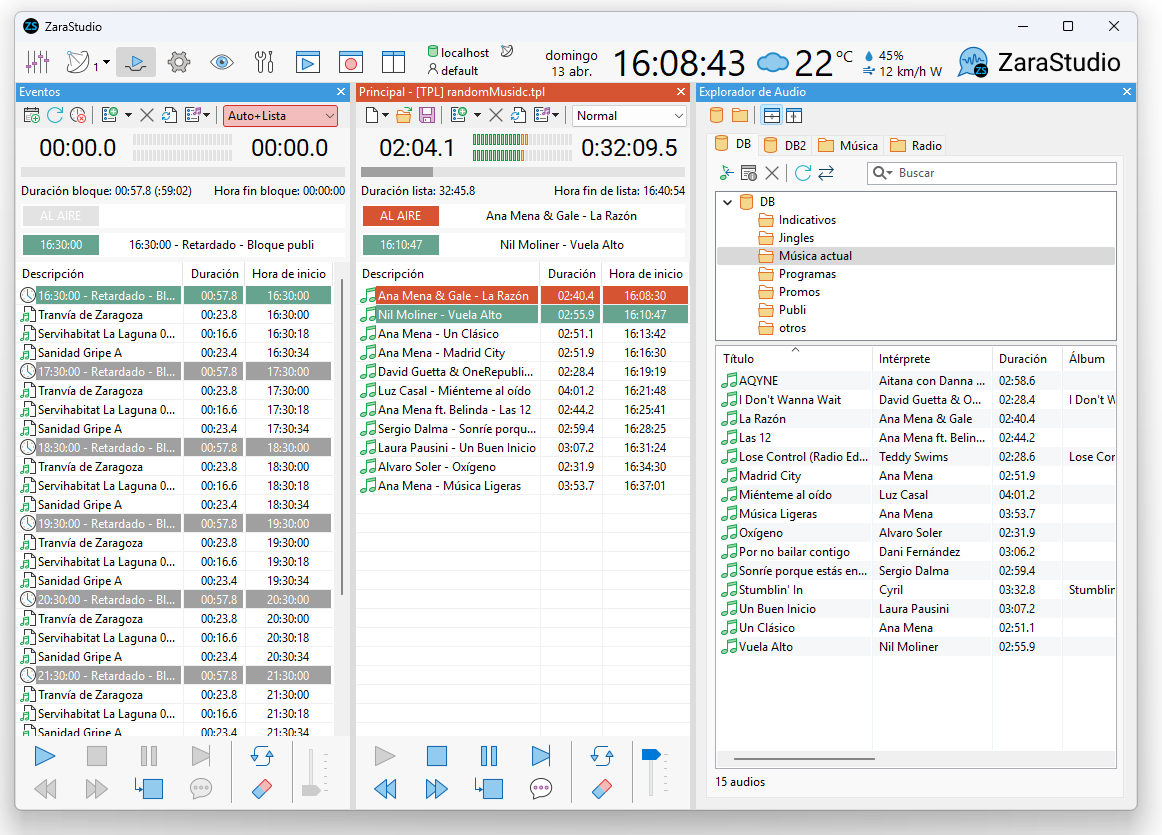The image size is (1162, 835).
Task: Open the Normal playback mode dropdown
Action: (x=629, y=116)
